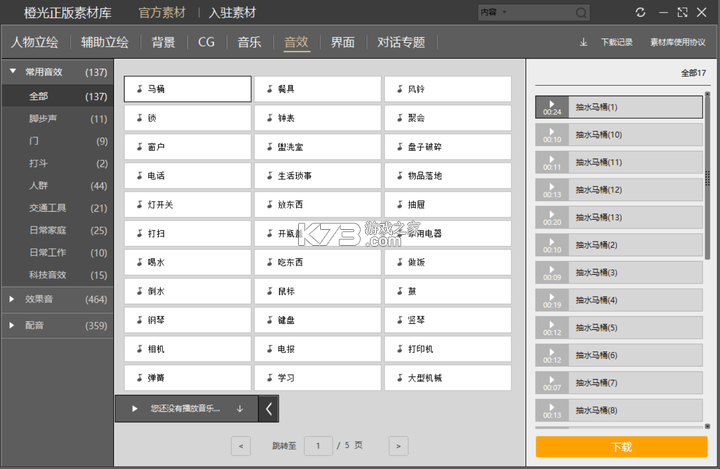Viewport: 720px width, 469px height.
Task: Open the 大型机械 sound group
Action: 448,378
